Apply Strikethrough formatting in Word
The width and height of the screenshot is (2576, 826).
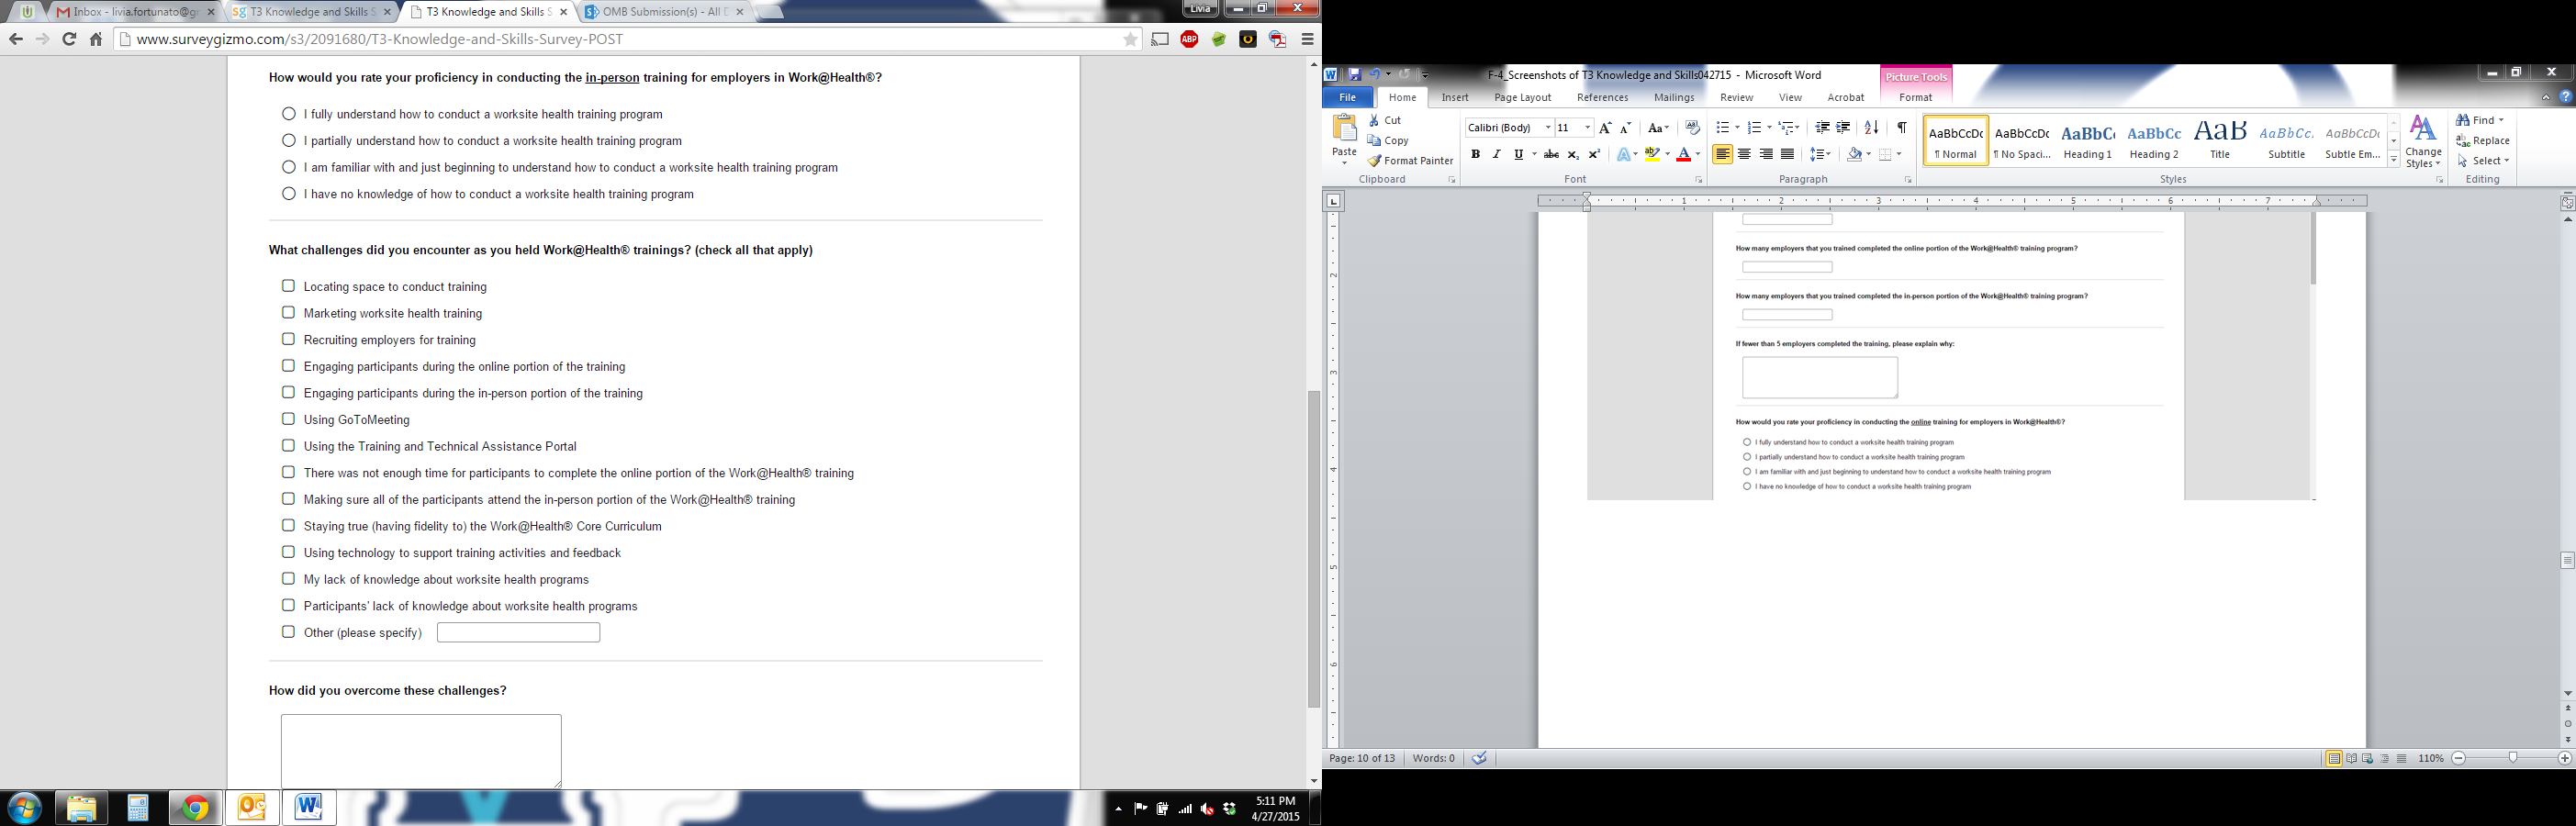(x=1551, y=154)
